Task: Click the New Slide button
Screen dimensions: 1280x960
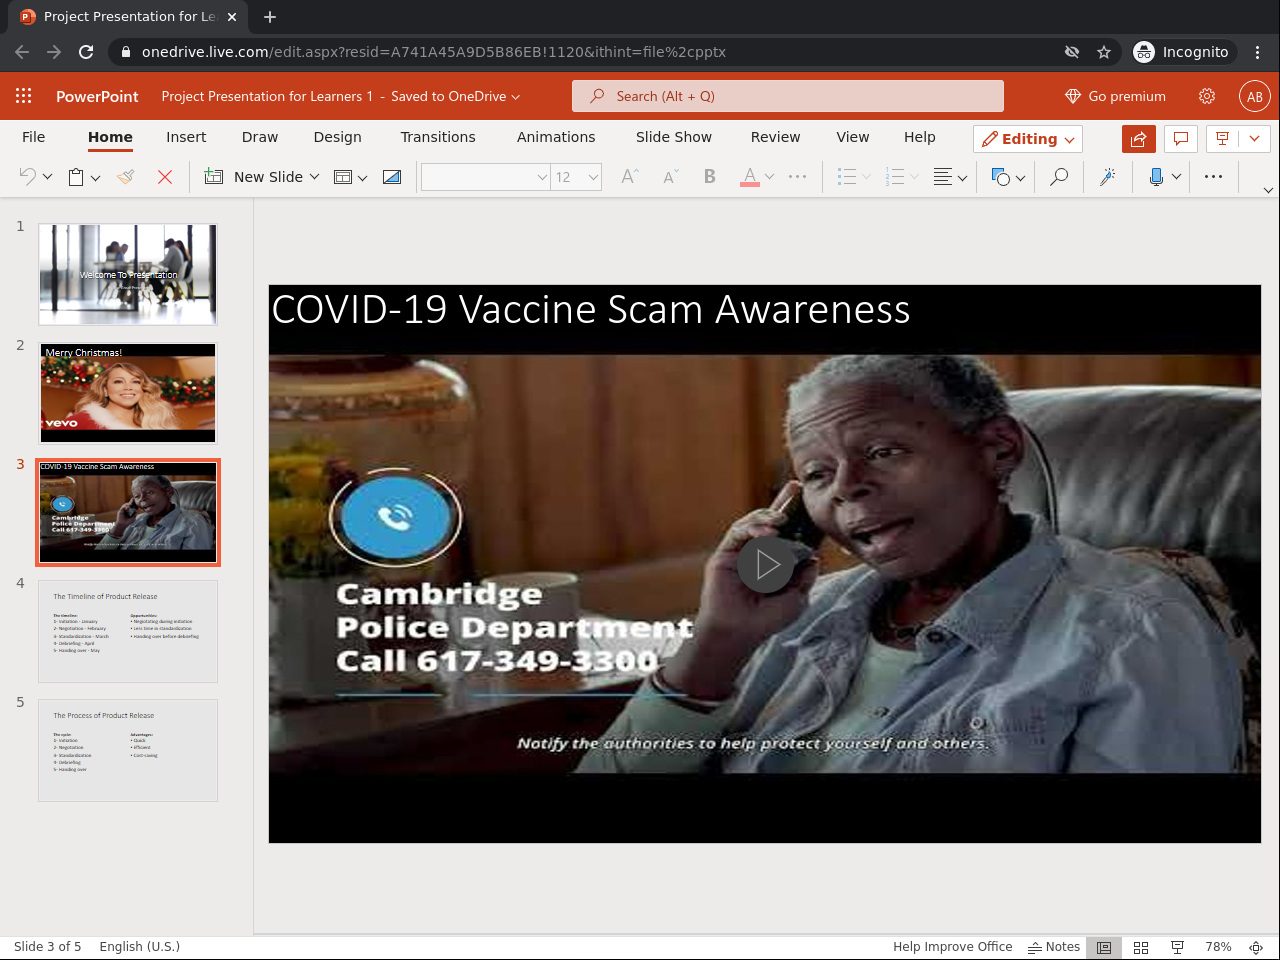Action: 256,177
